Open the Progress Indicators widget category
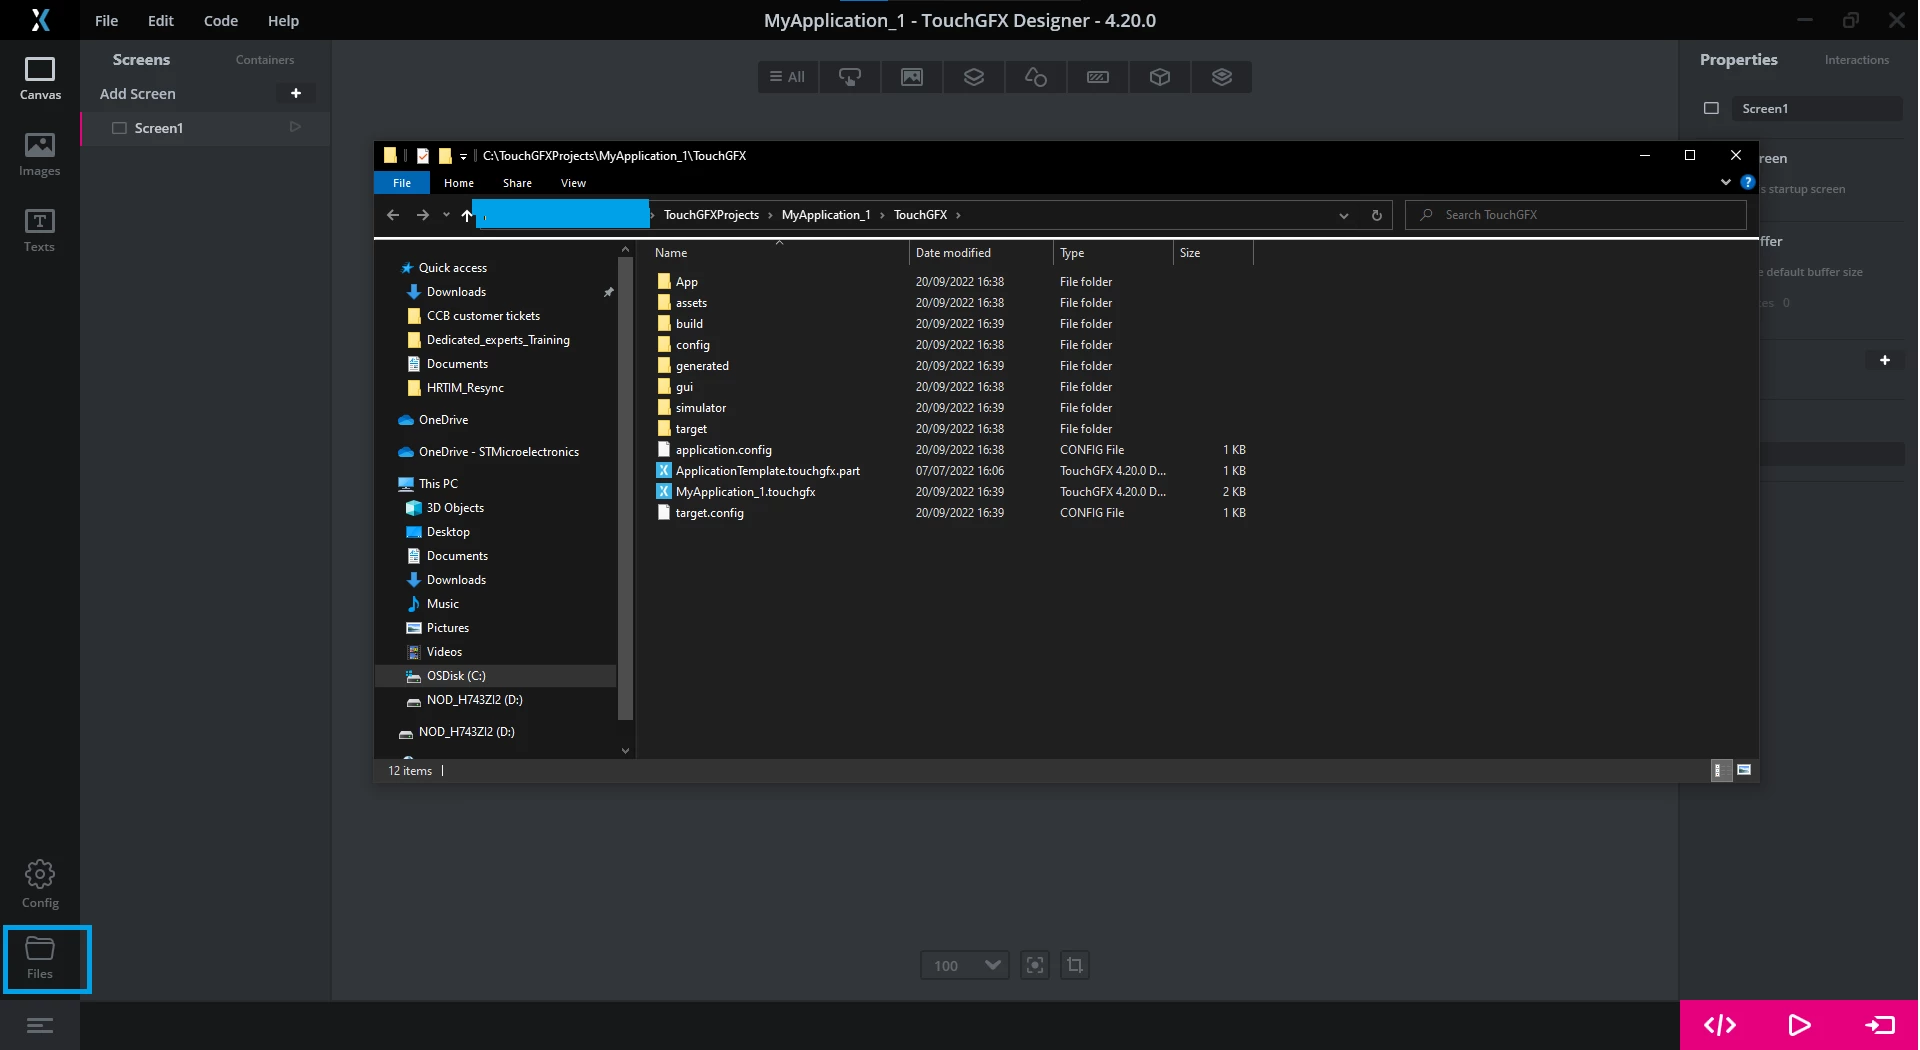Image resolution: width=1920 pixels, height=1050 pixels. pyautogui.click(x=1098, y=77)
